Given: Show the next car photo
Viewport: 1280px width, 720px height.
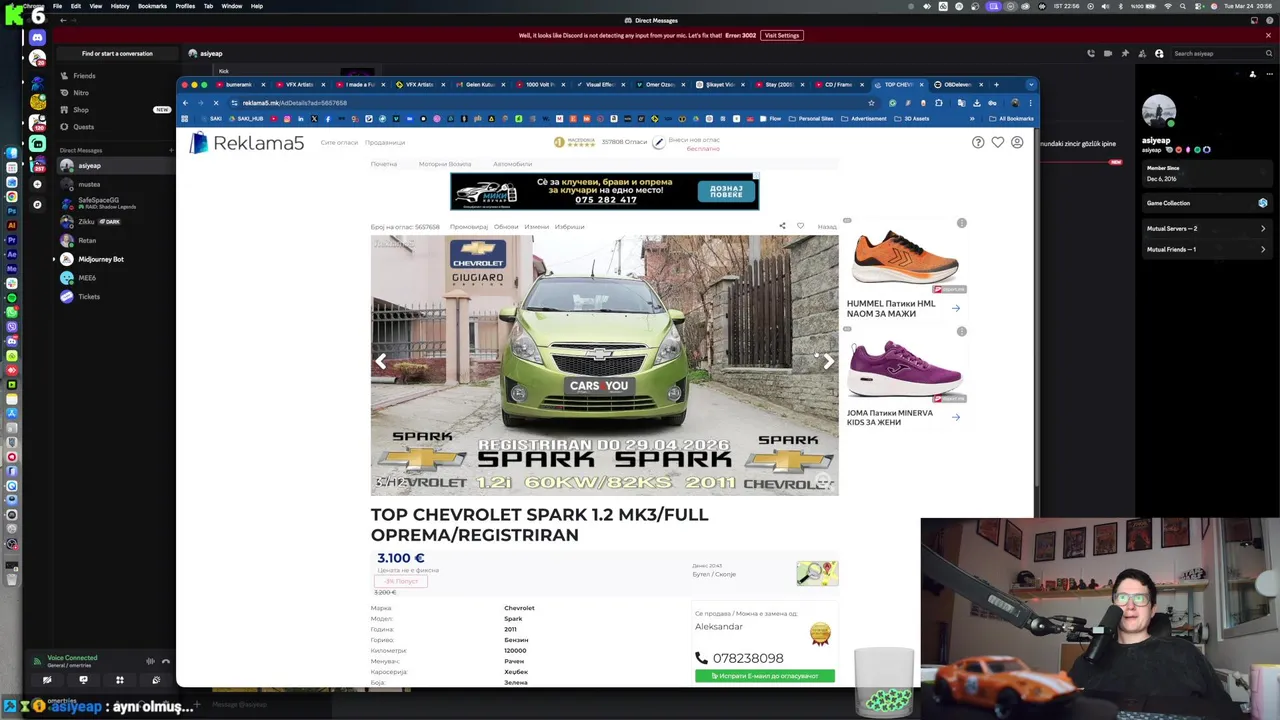Looking at the screenshot, I should click(827, 362).
